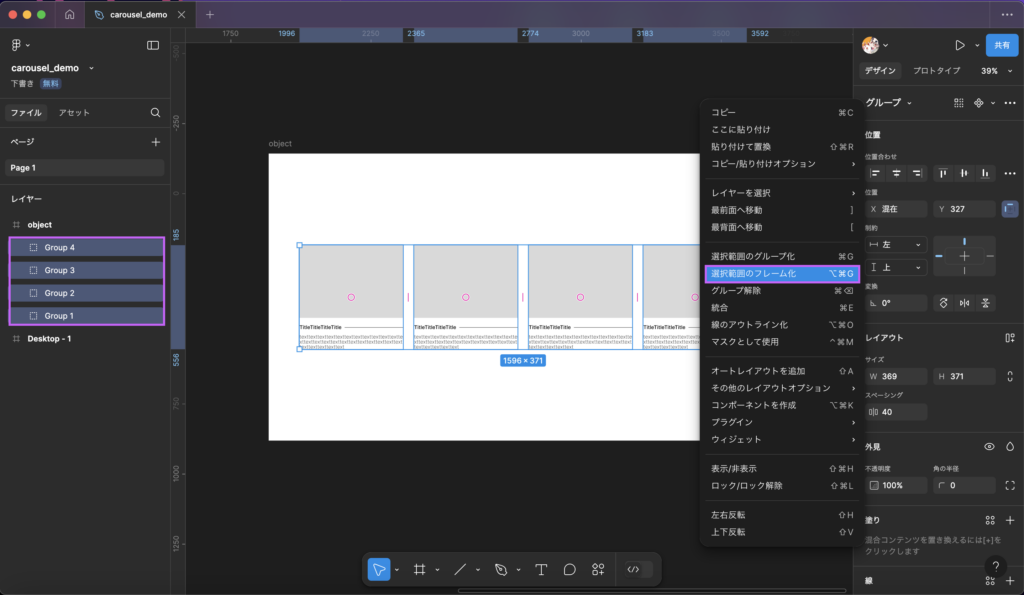This screenshot has width=1024, height=595.
Task: Align top icon in 位置合わせ
Action: click(x=943, y=173)
